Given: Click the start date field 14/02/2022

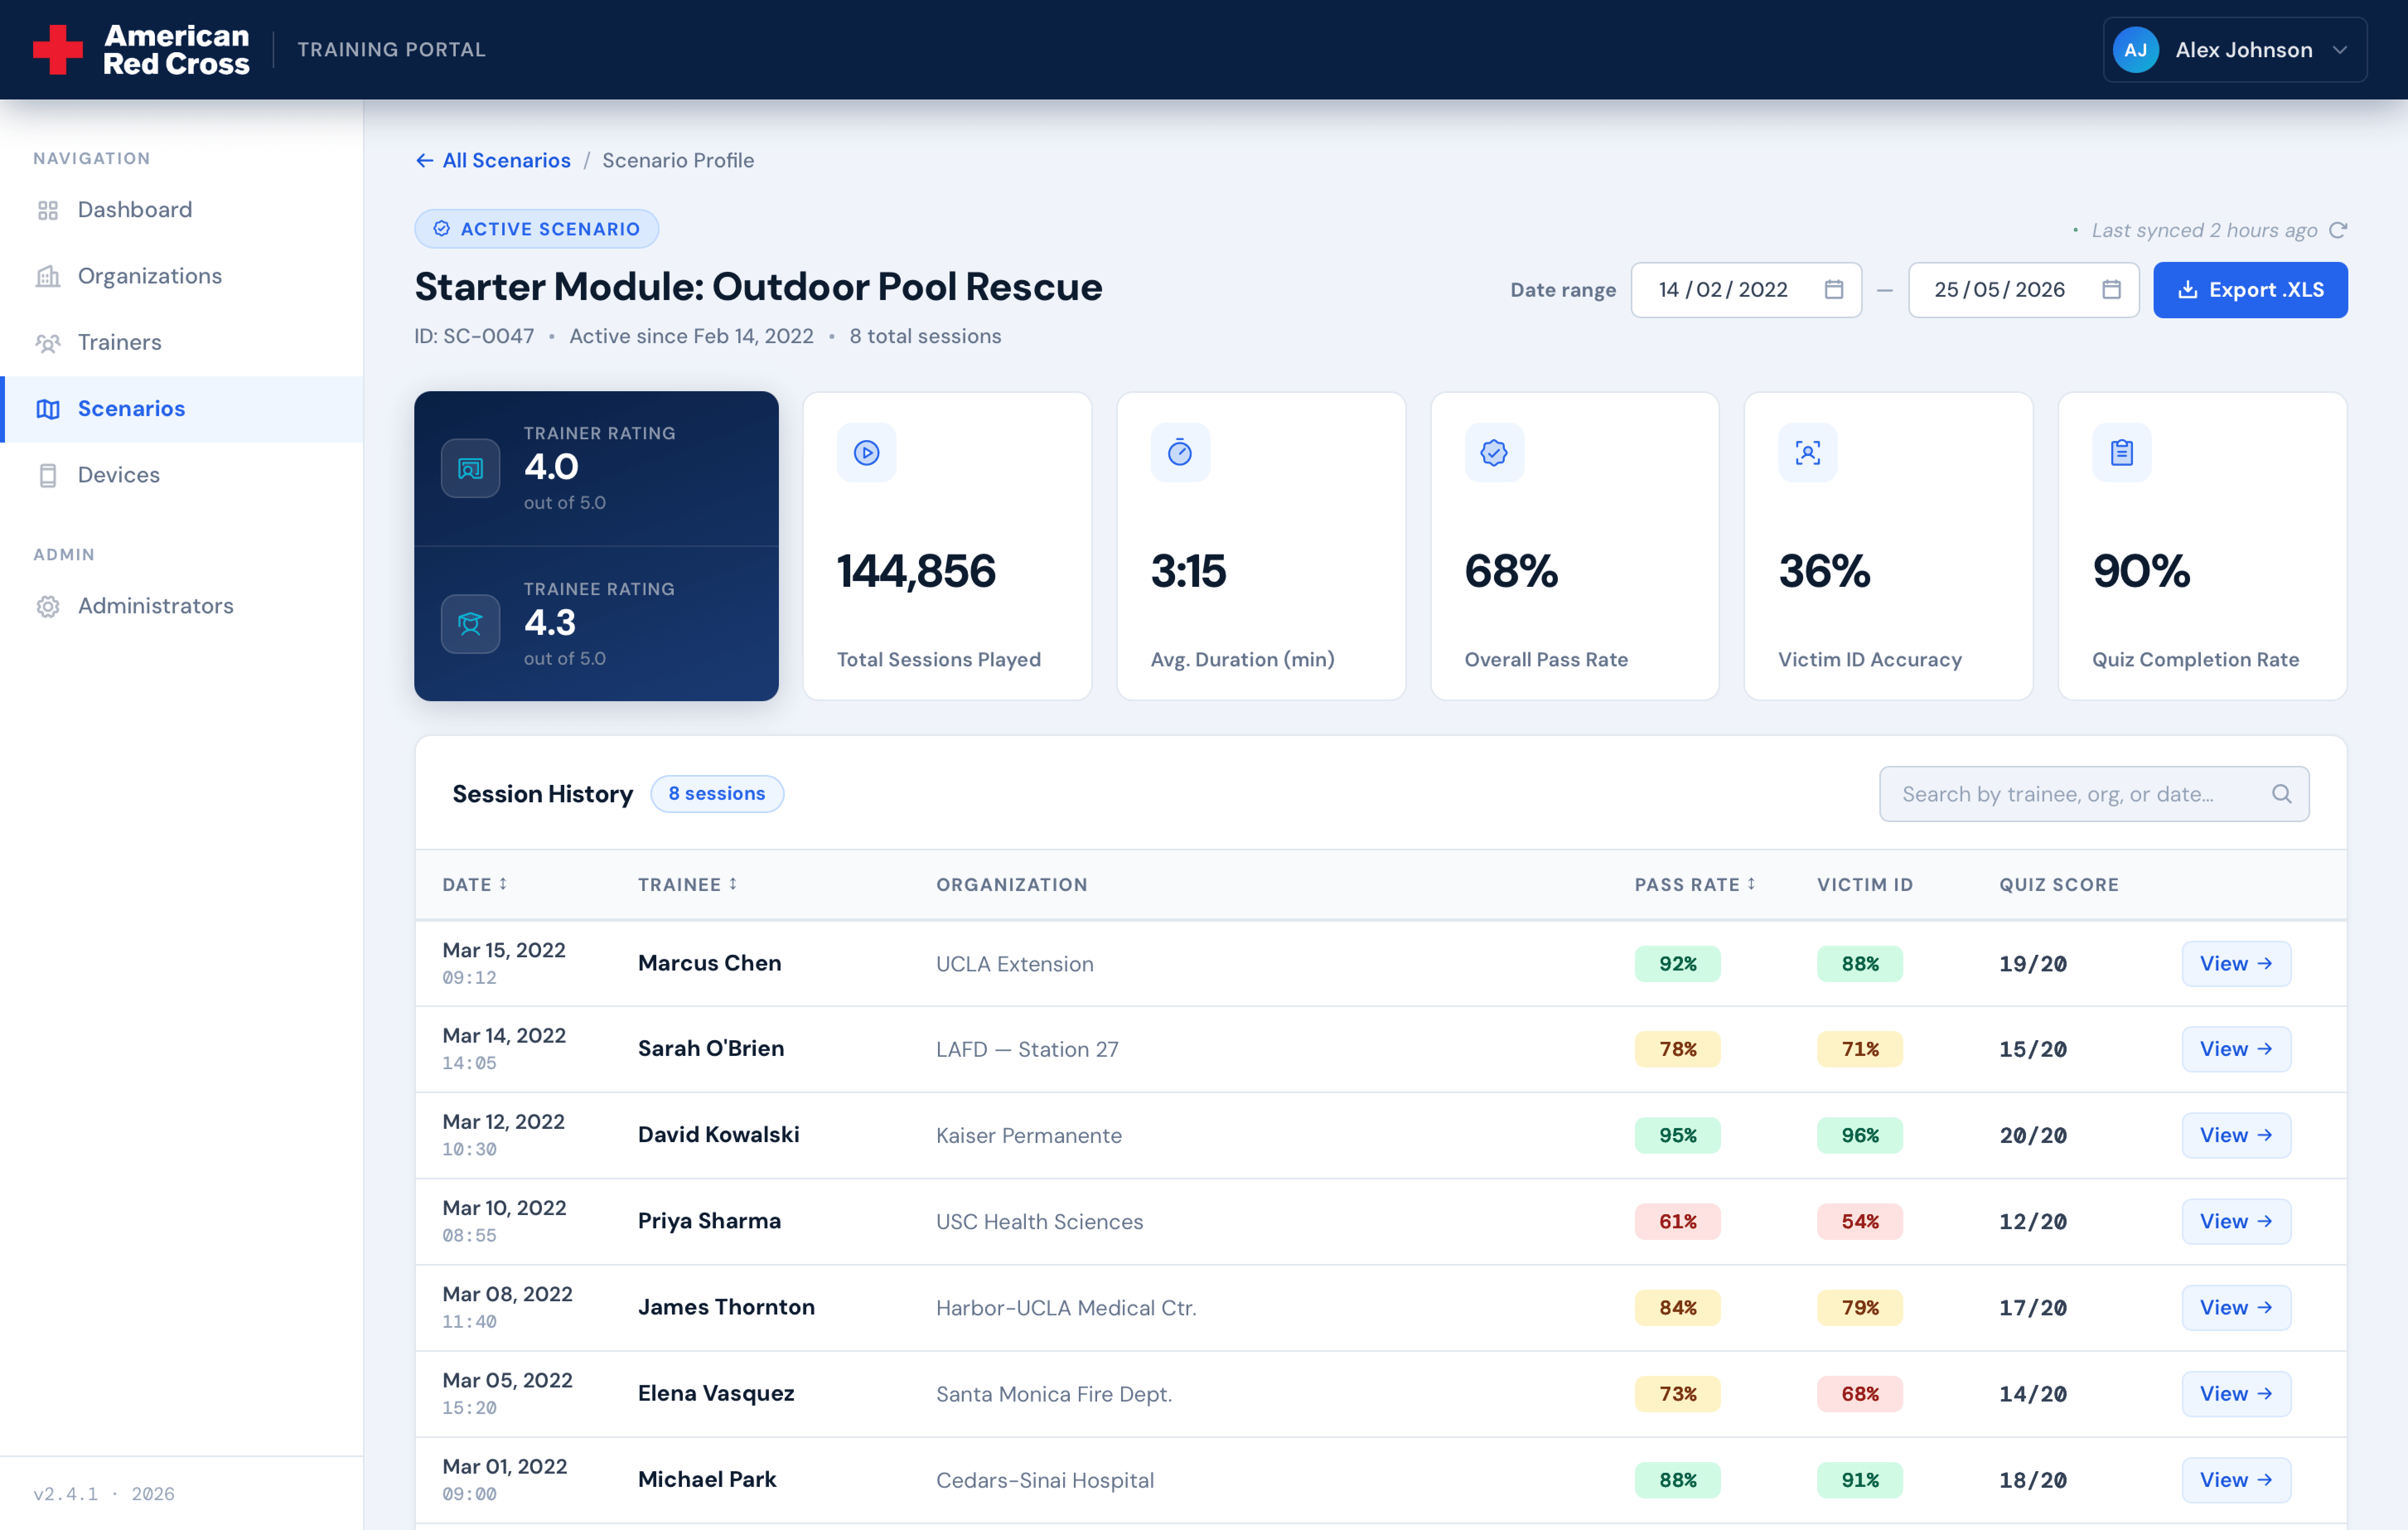Looking at the screenshot, I should [x=1746, y=290].
